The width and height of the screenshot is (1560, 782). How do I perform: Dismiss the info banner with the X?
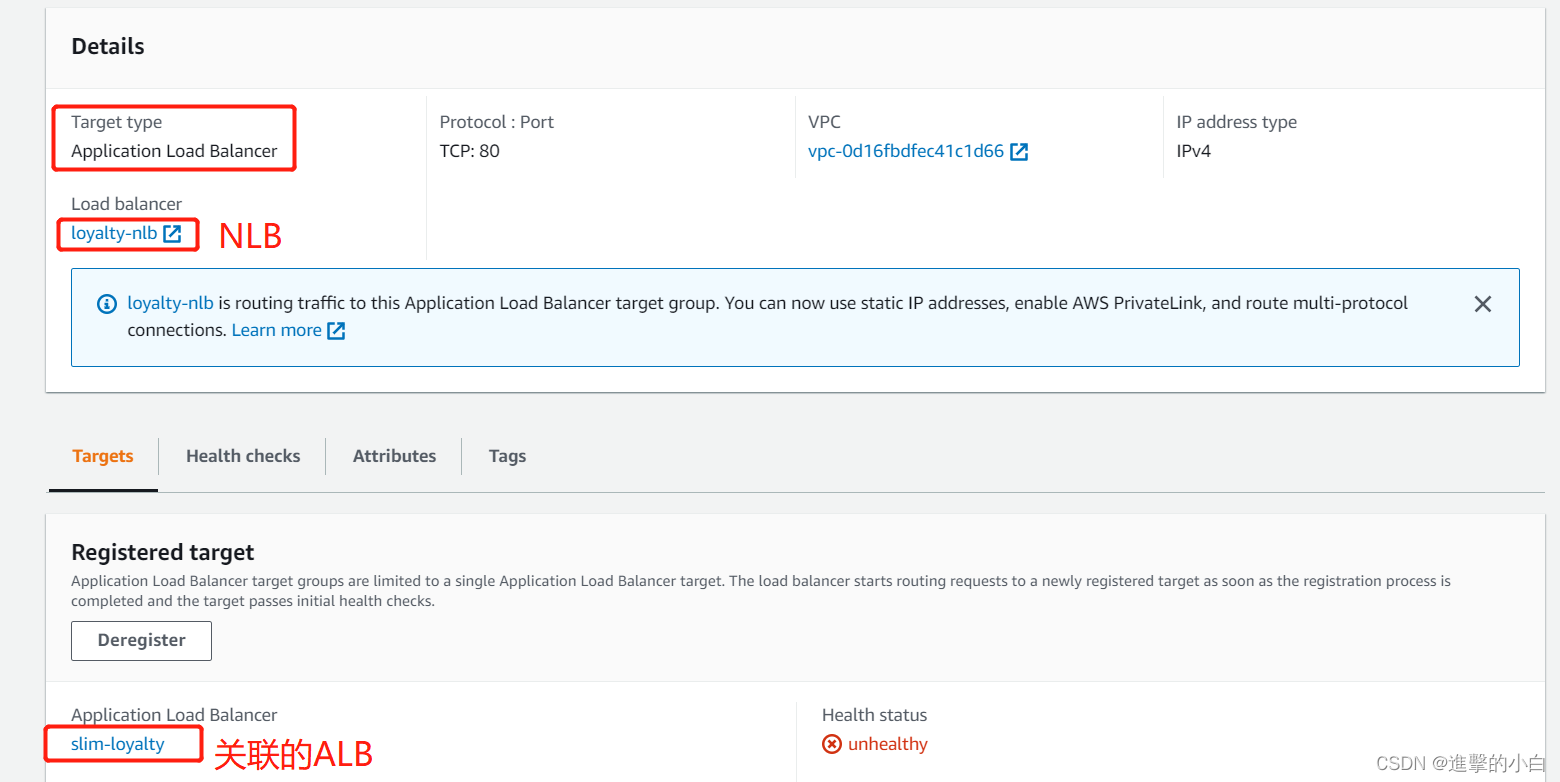(x=1483, y=304)
